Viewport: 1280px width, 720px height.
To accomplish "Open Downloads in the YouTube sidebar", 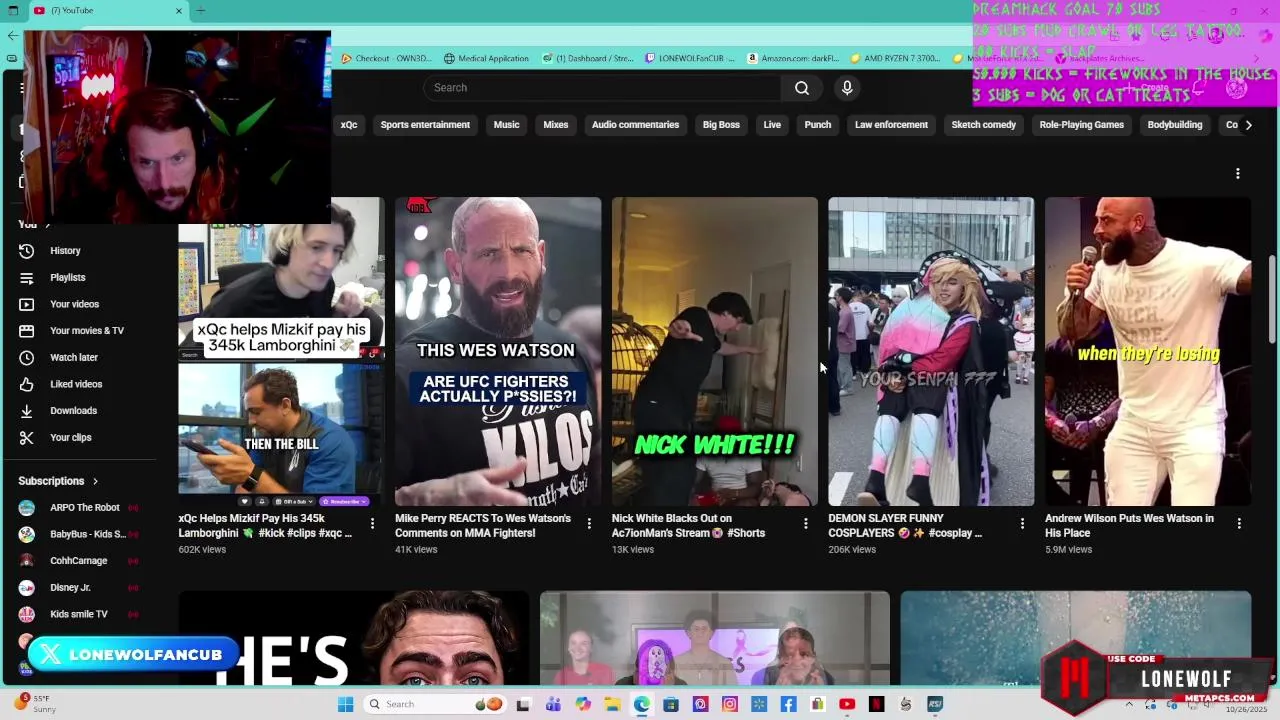I will tap(73, 411).
